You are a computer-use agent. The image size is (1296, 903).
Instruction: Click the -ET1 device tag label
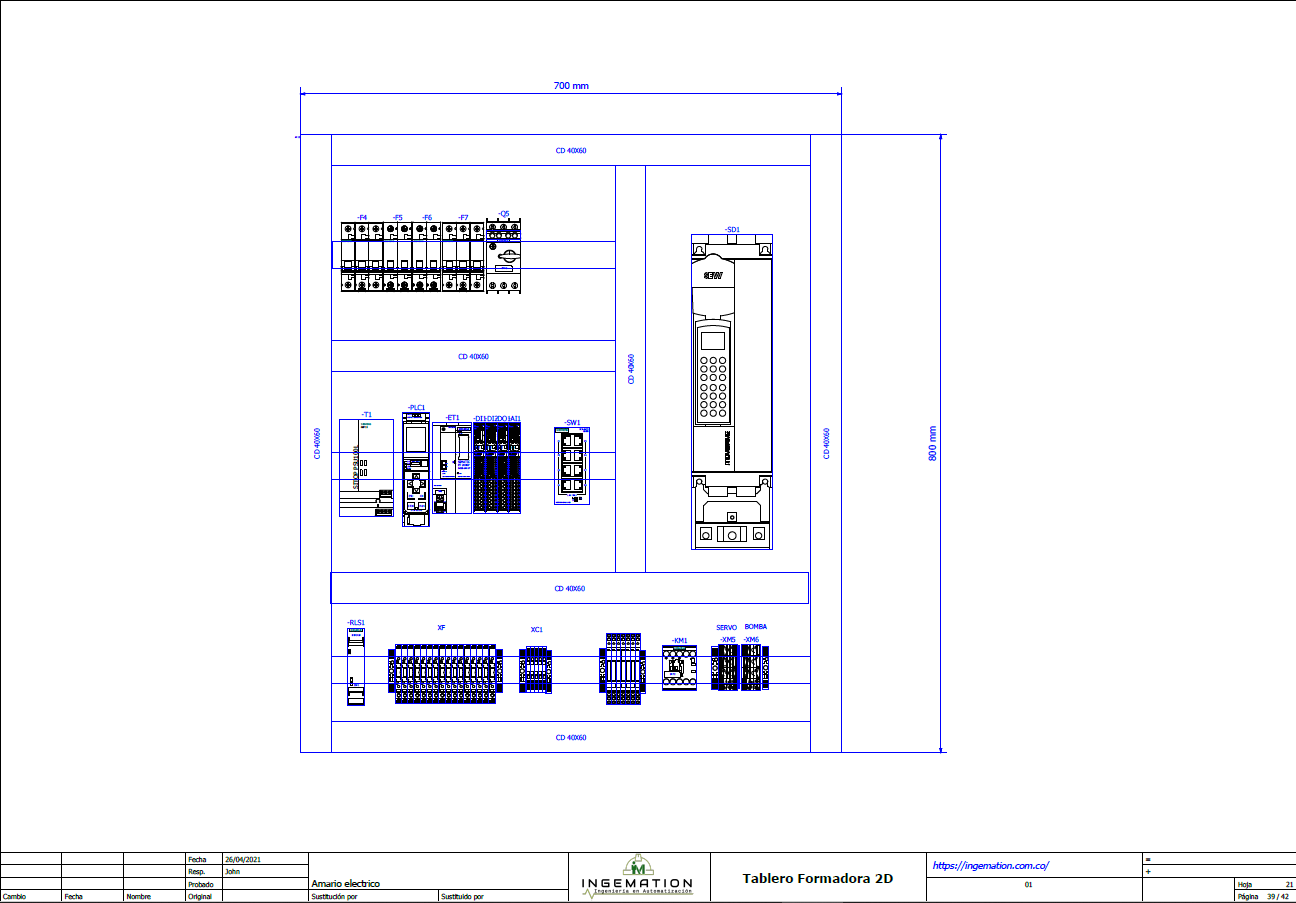(x=452, y=418)
